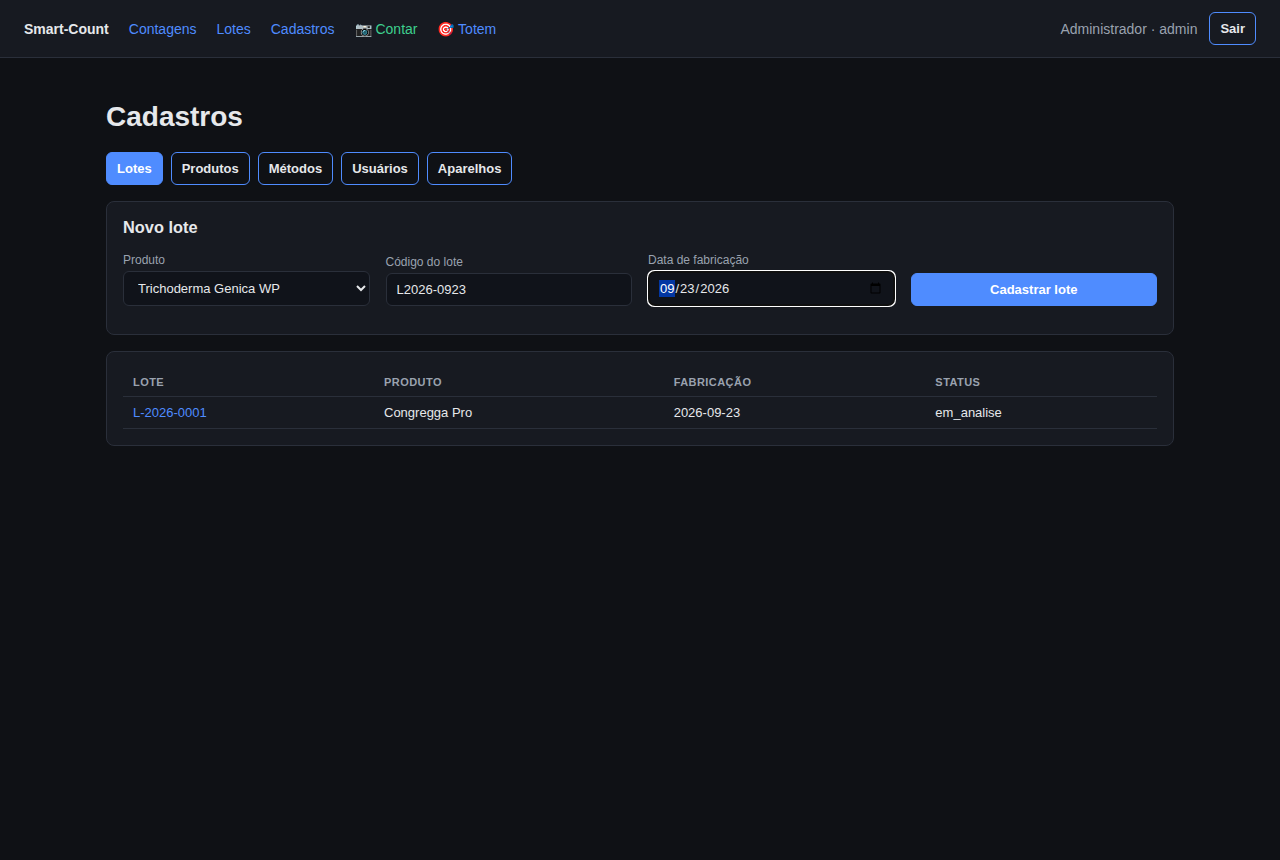Click the target icon beside Totem
This screenshot has width=1280, height=860.
(446, 29)
